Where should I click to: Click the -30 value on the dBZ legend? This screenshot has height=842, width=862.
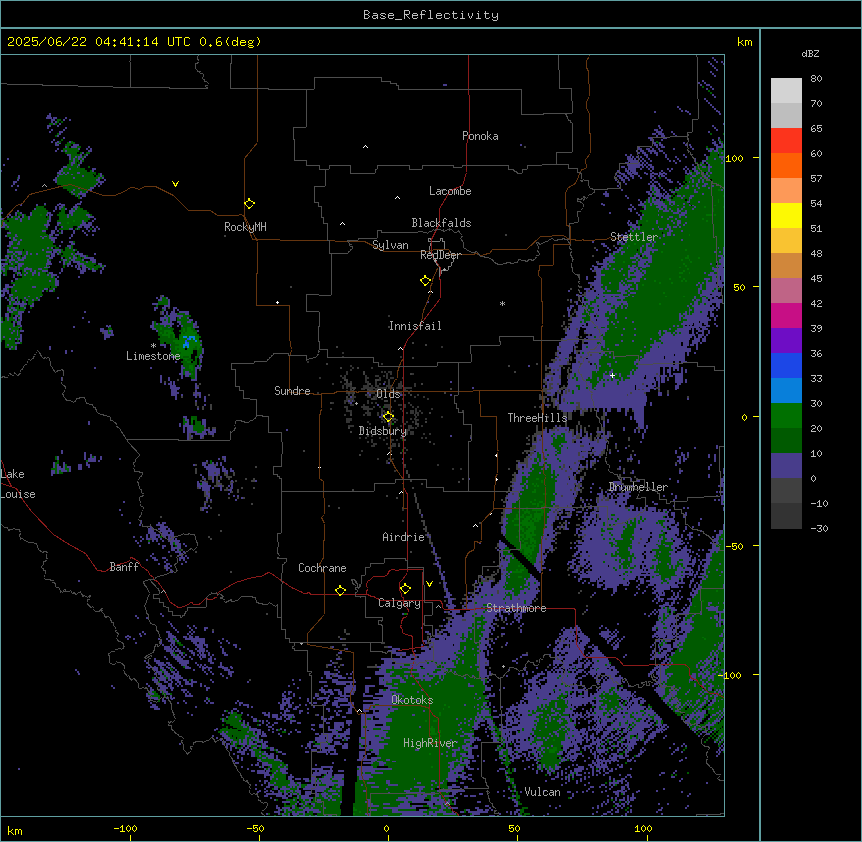point(819,528)
